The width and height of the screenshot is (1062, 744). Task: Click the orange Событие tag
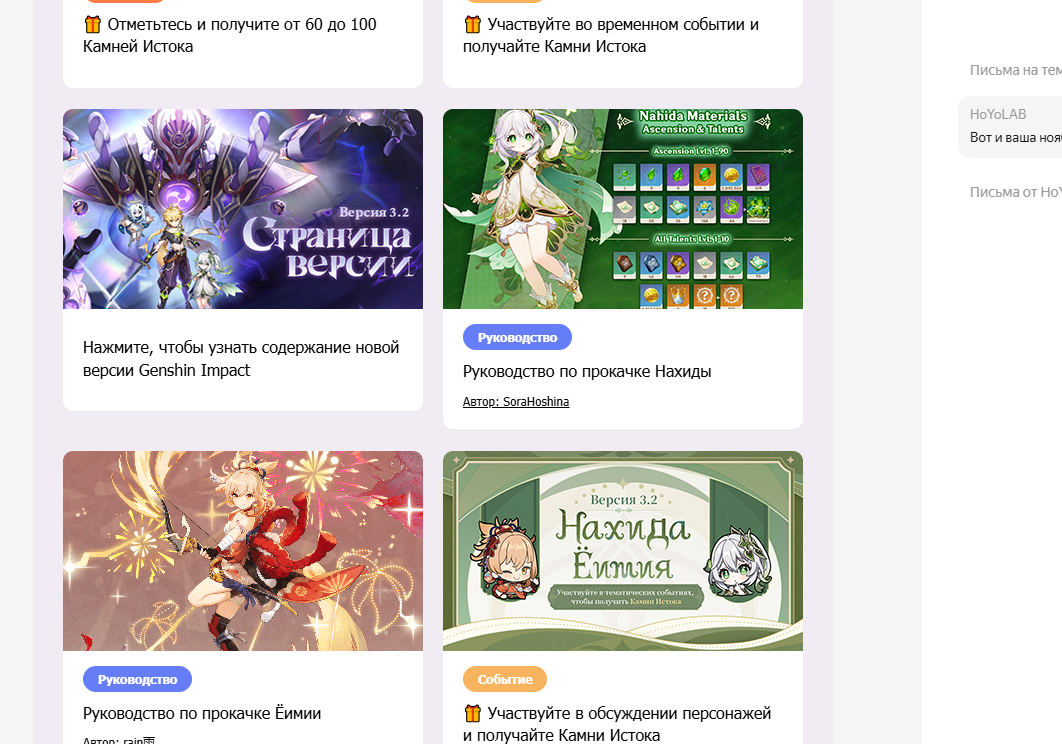505,680
